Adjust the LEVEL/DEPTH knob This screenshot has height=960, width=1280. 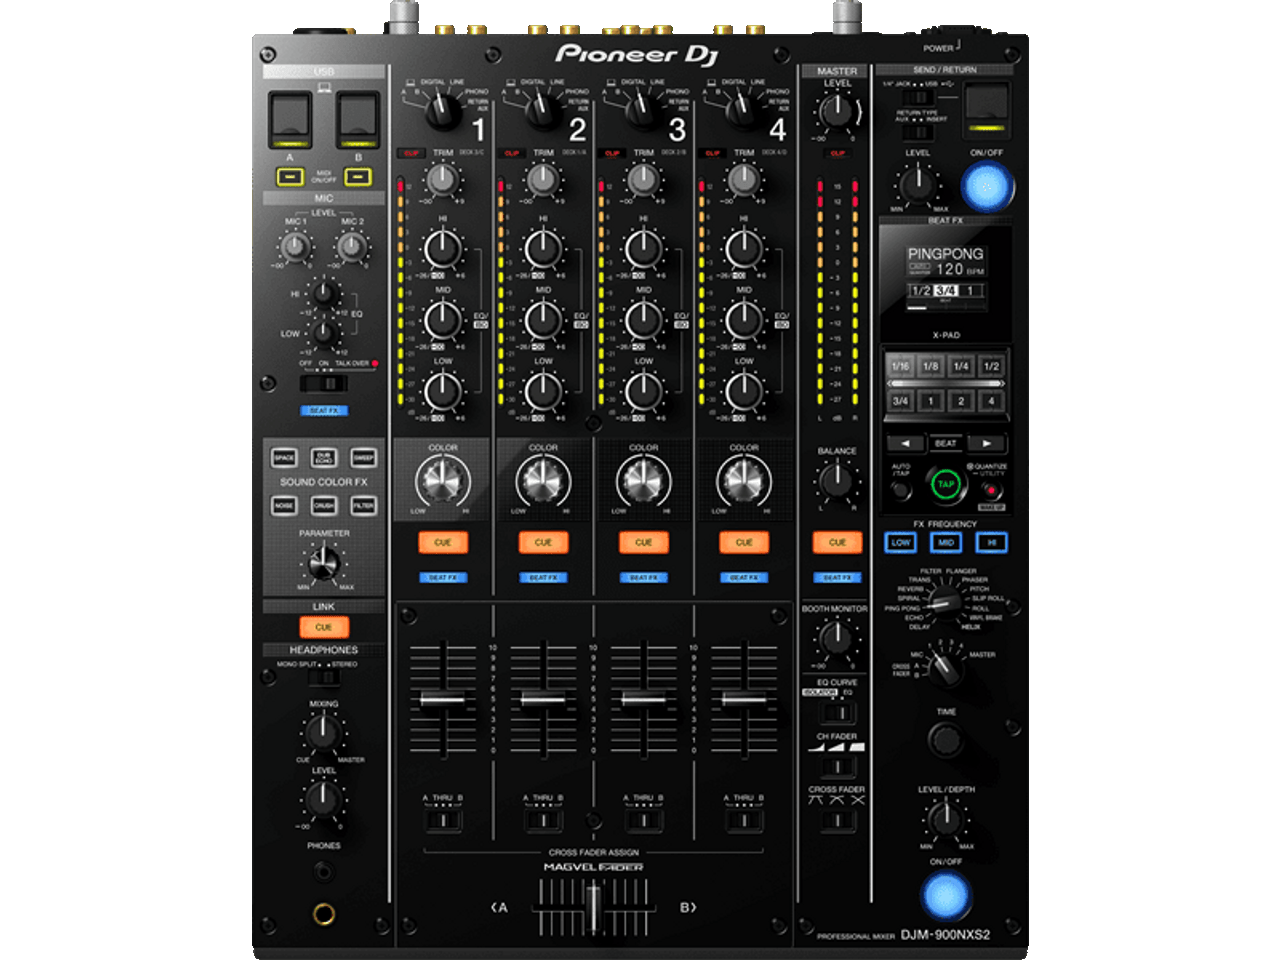945,820
